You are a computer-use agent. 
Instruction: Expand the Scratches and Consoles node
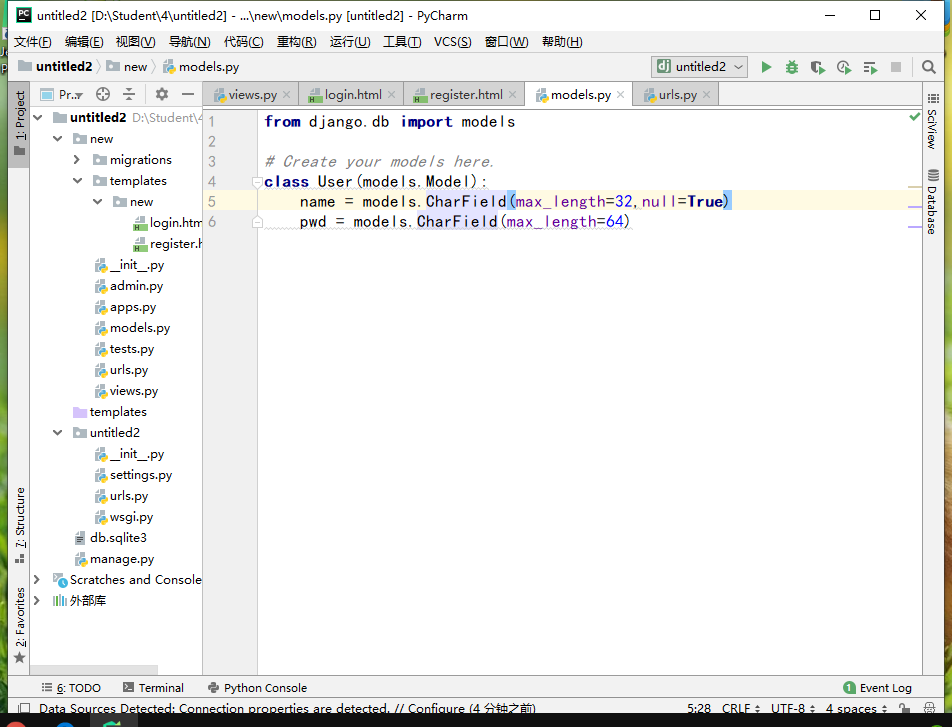pos(37,580)
